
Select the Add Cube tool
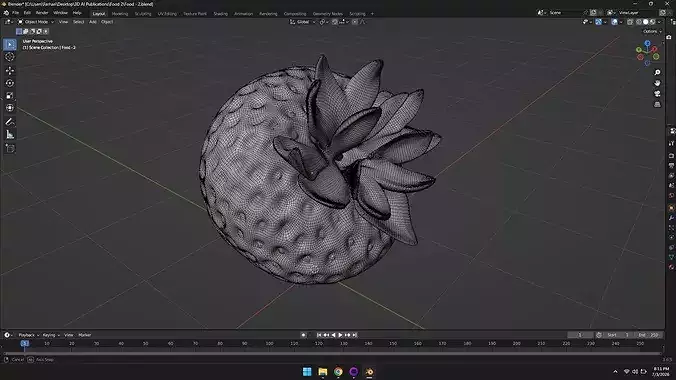pos(10,148)
